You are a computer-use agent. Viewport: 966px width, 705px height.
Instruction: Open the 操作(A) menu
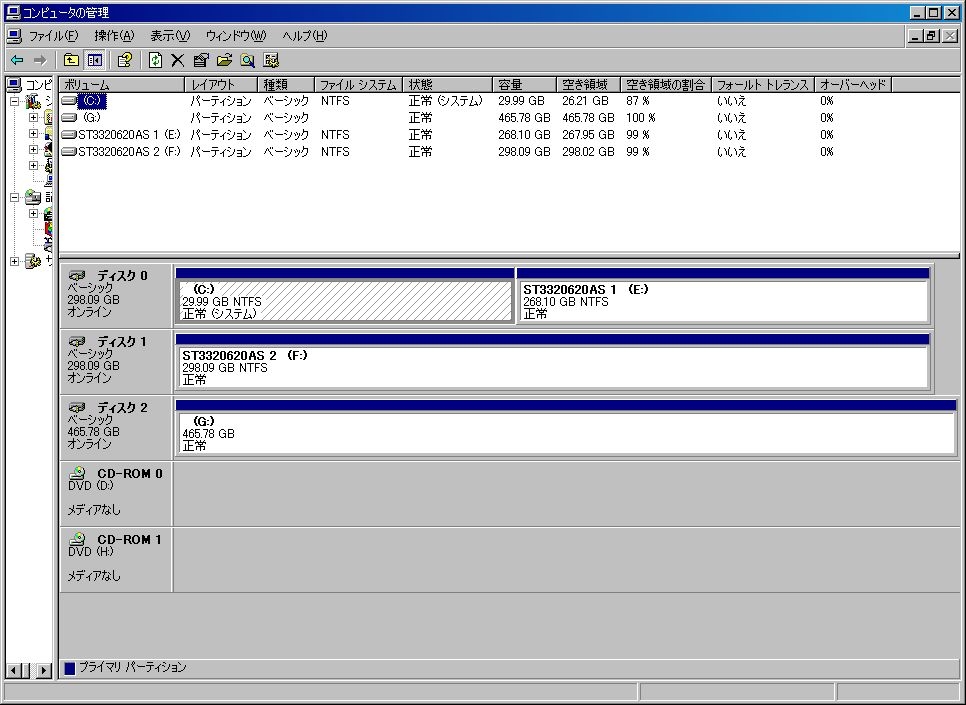[x=113, y=36]
